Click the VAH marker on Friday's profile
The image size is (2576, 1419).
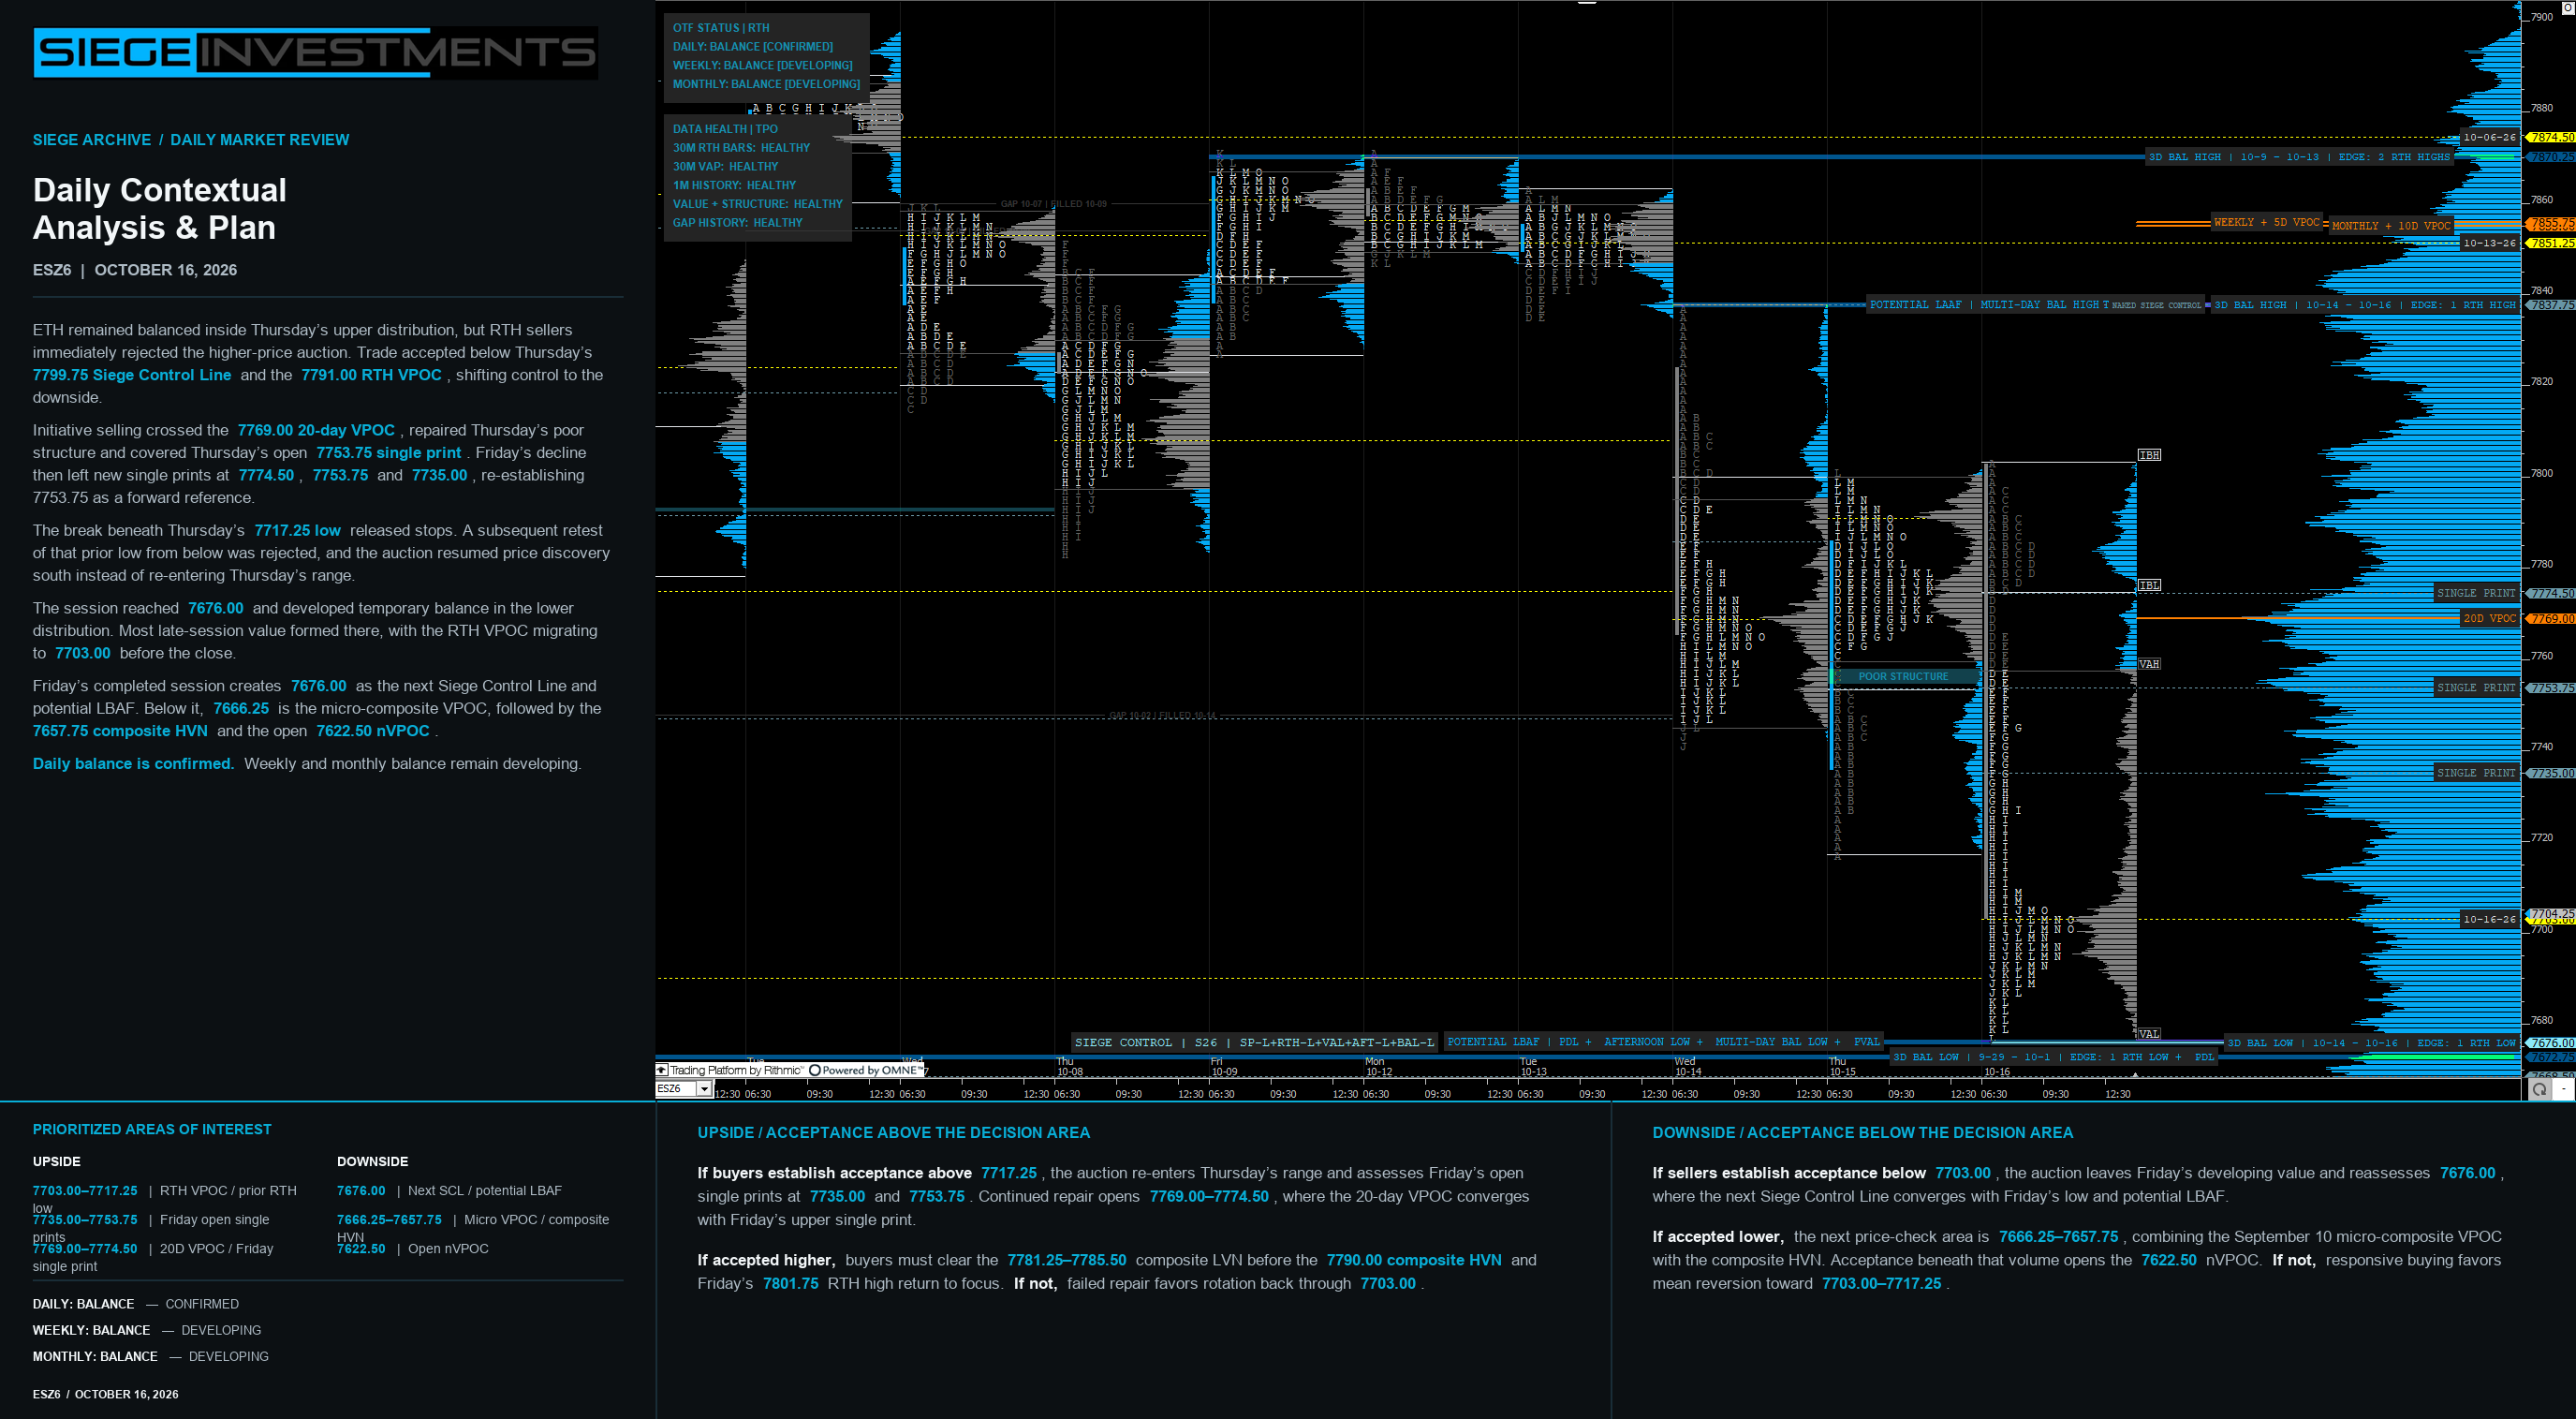coord(2149,664)
